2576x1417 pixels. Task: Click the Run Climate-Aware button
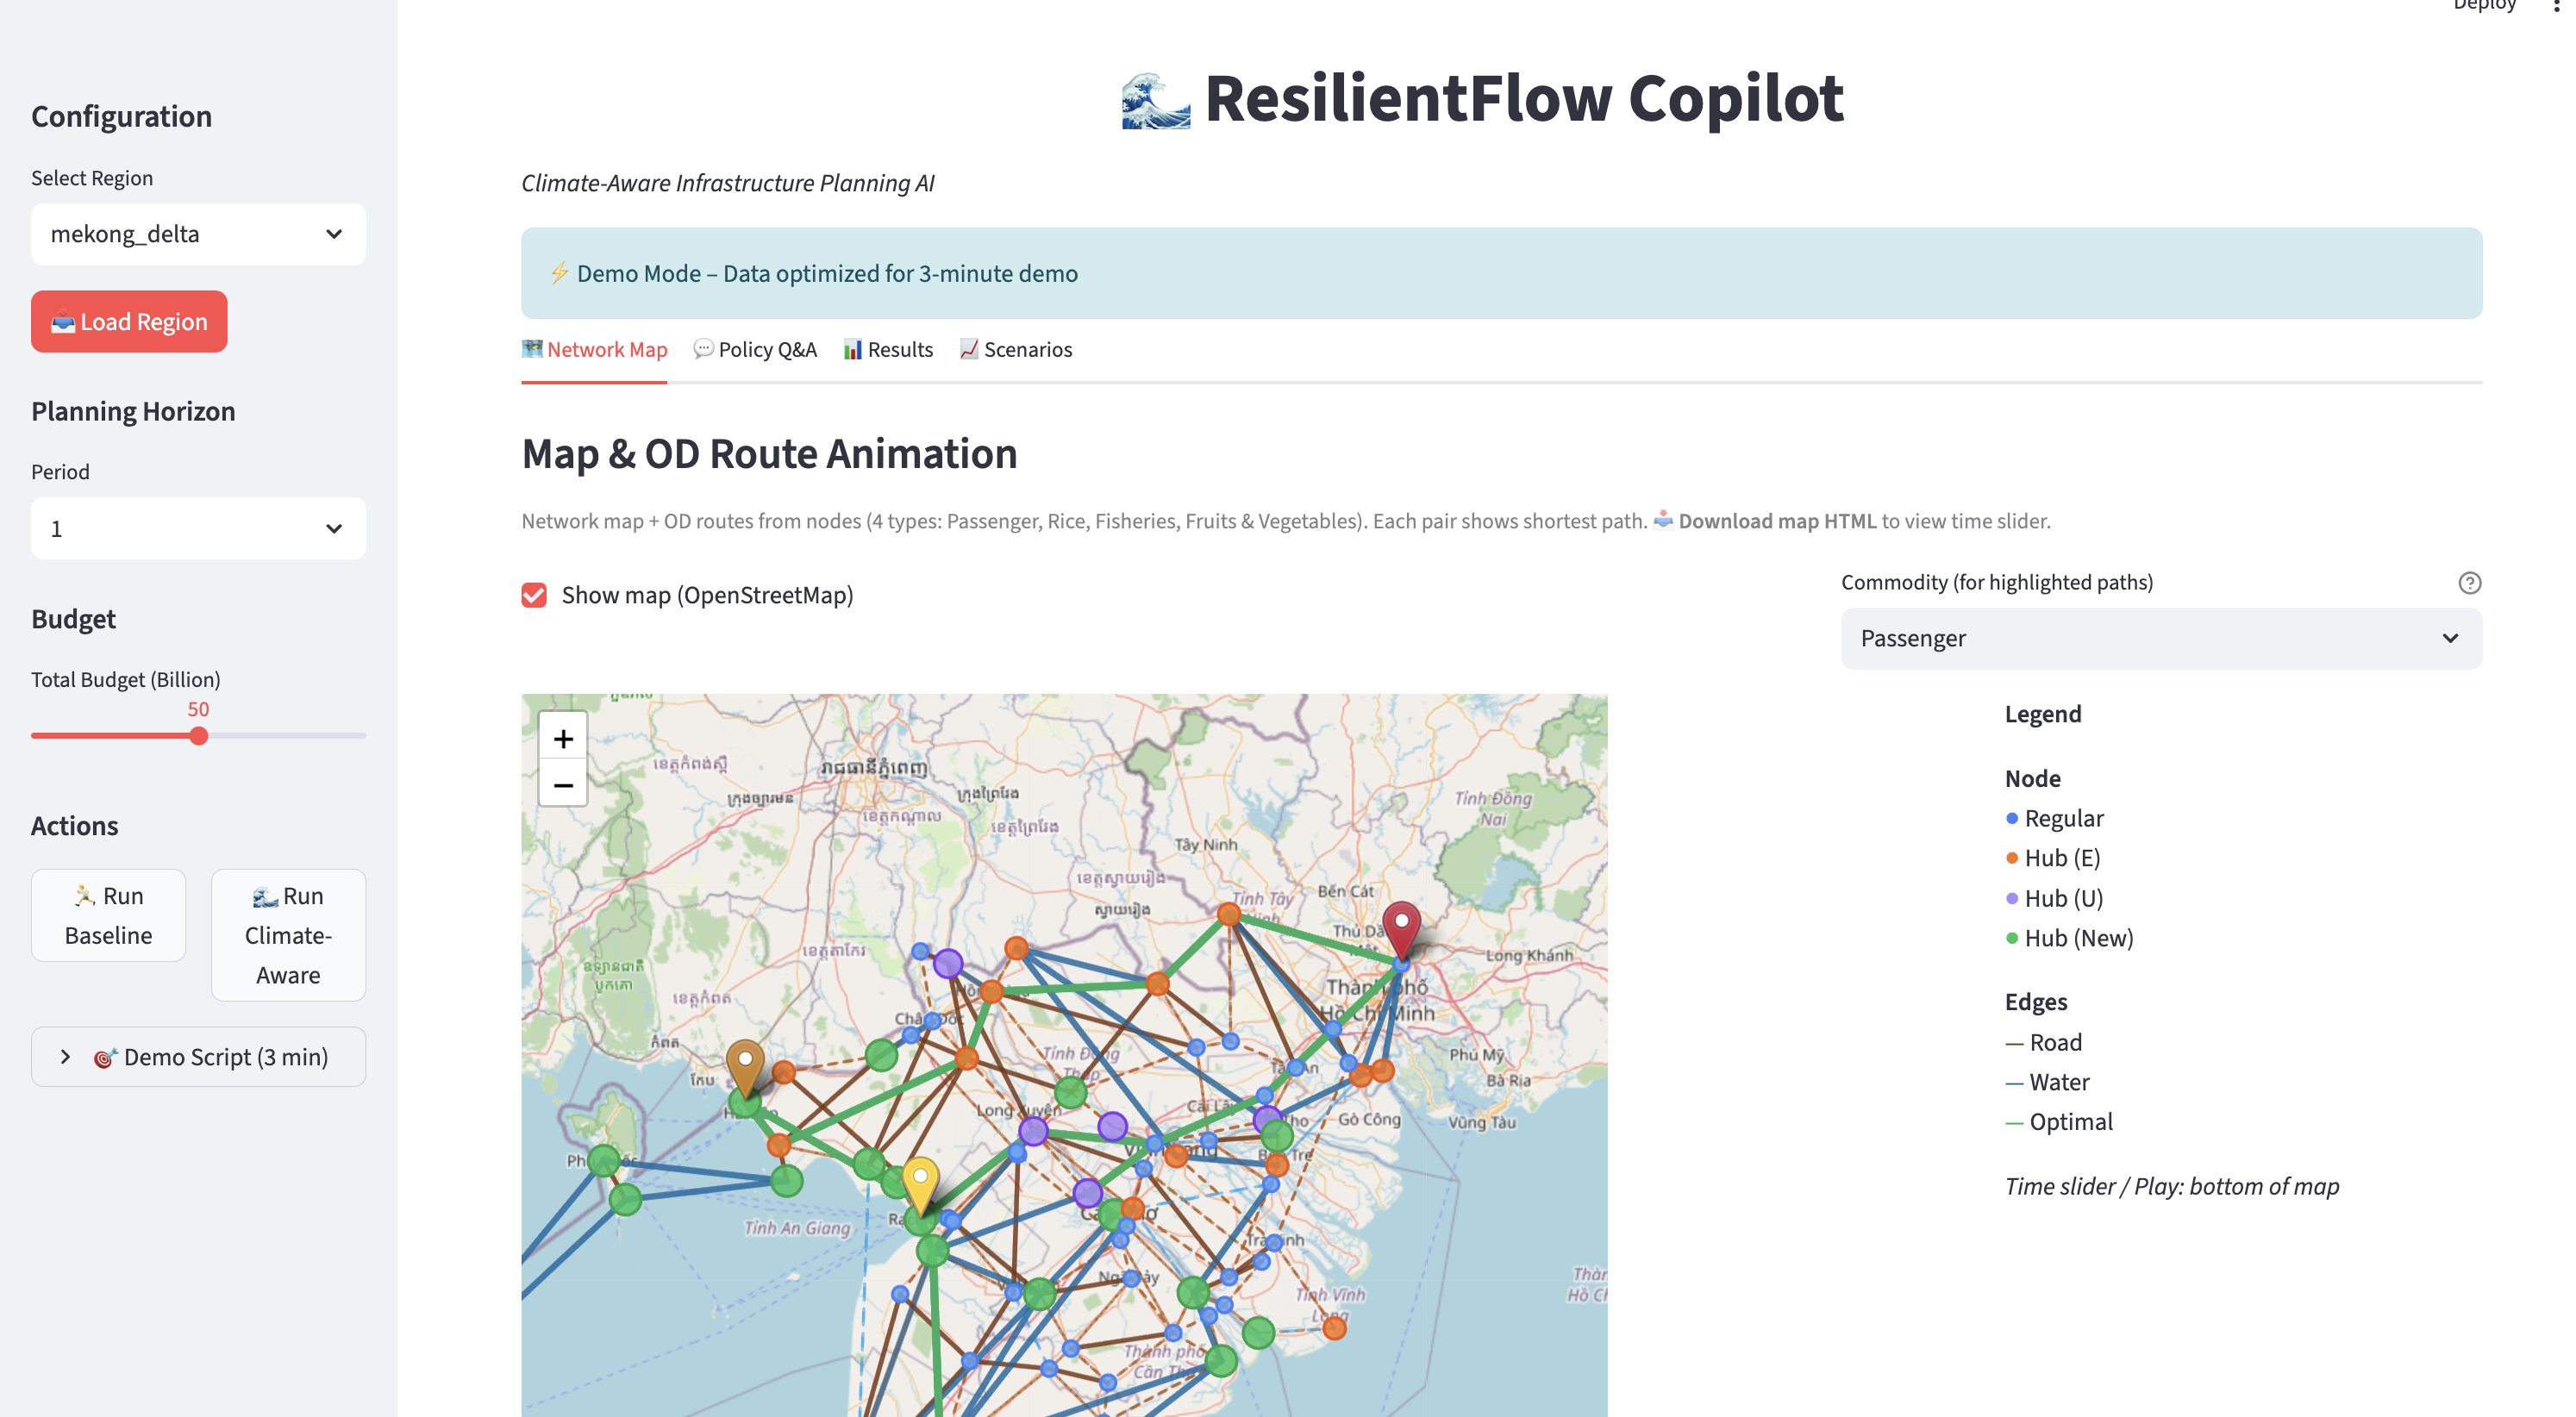click(288, 935)
